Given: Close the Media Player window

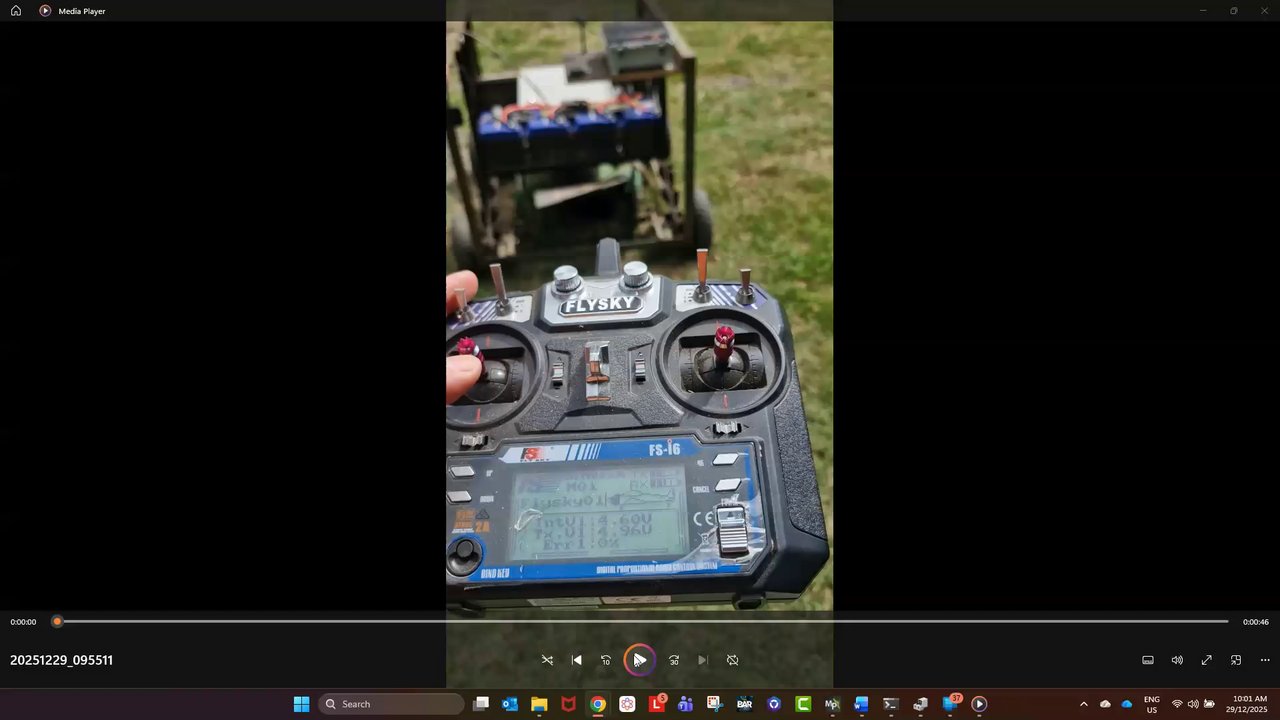Looking at the screenshot, I should tap(1264, 11).
